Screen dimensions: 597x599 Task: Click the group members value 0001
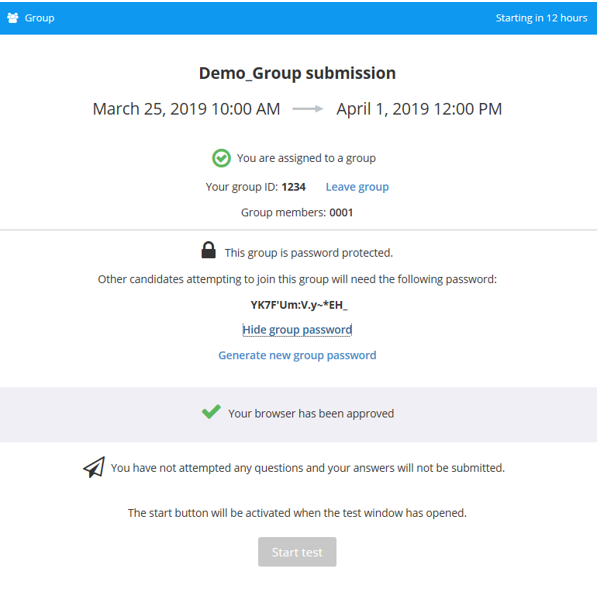pyautogui.click(x=341, y=212)
